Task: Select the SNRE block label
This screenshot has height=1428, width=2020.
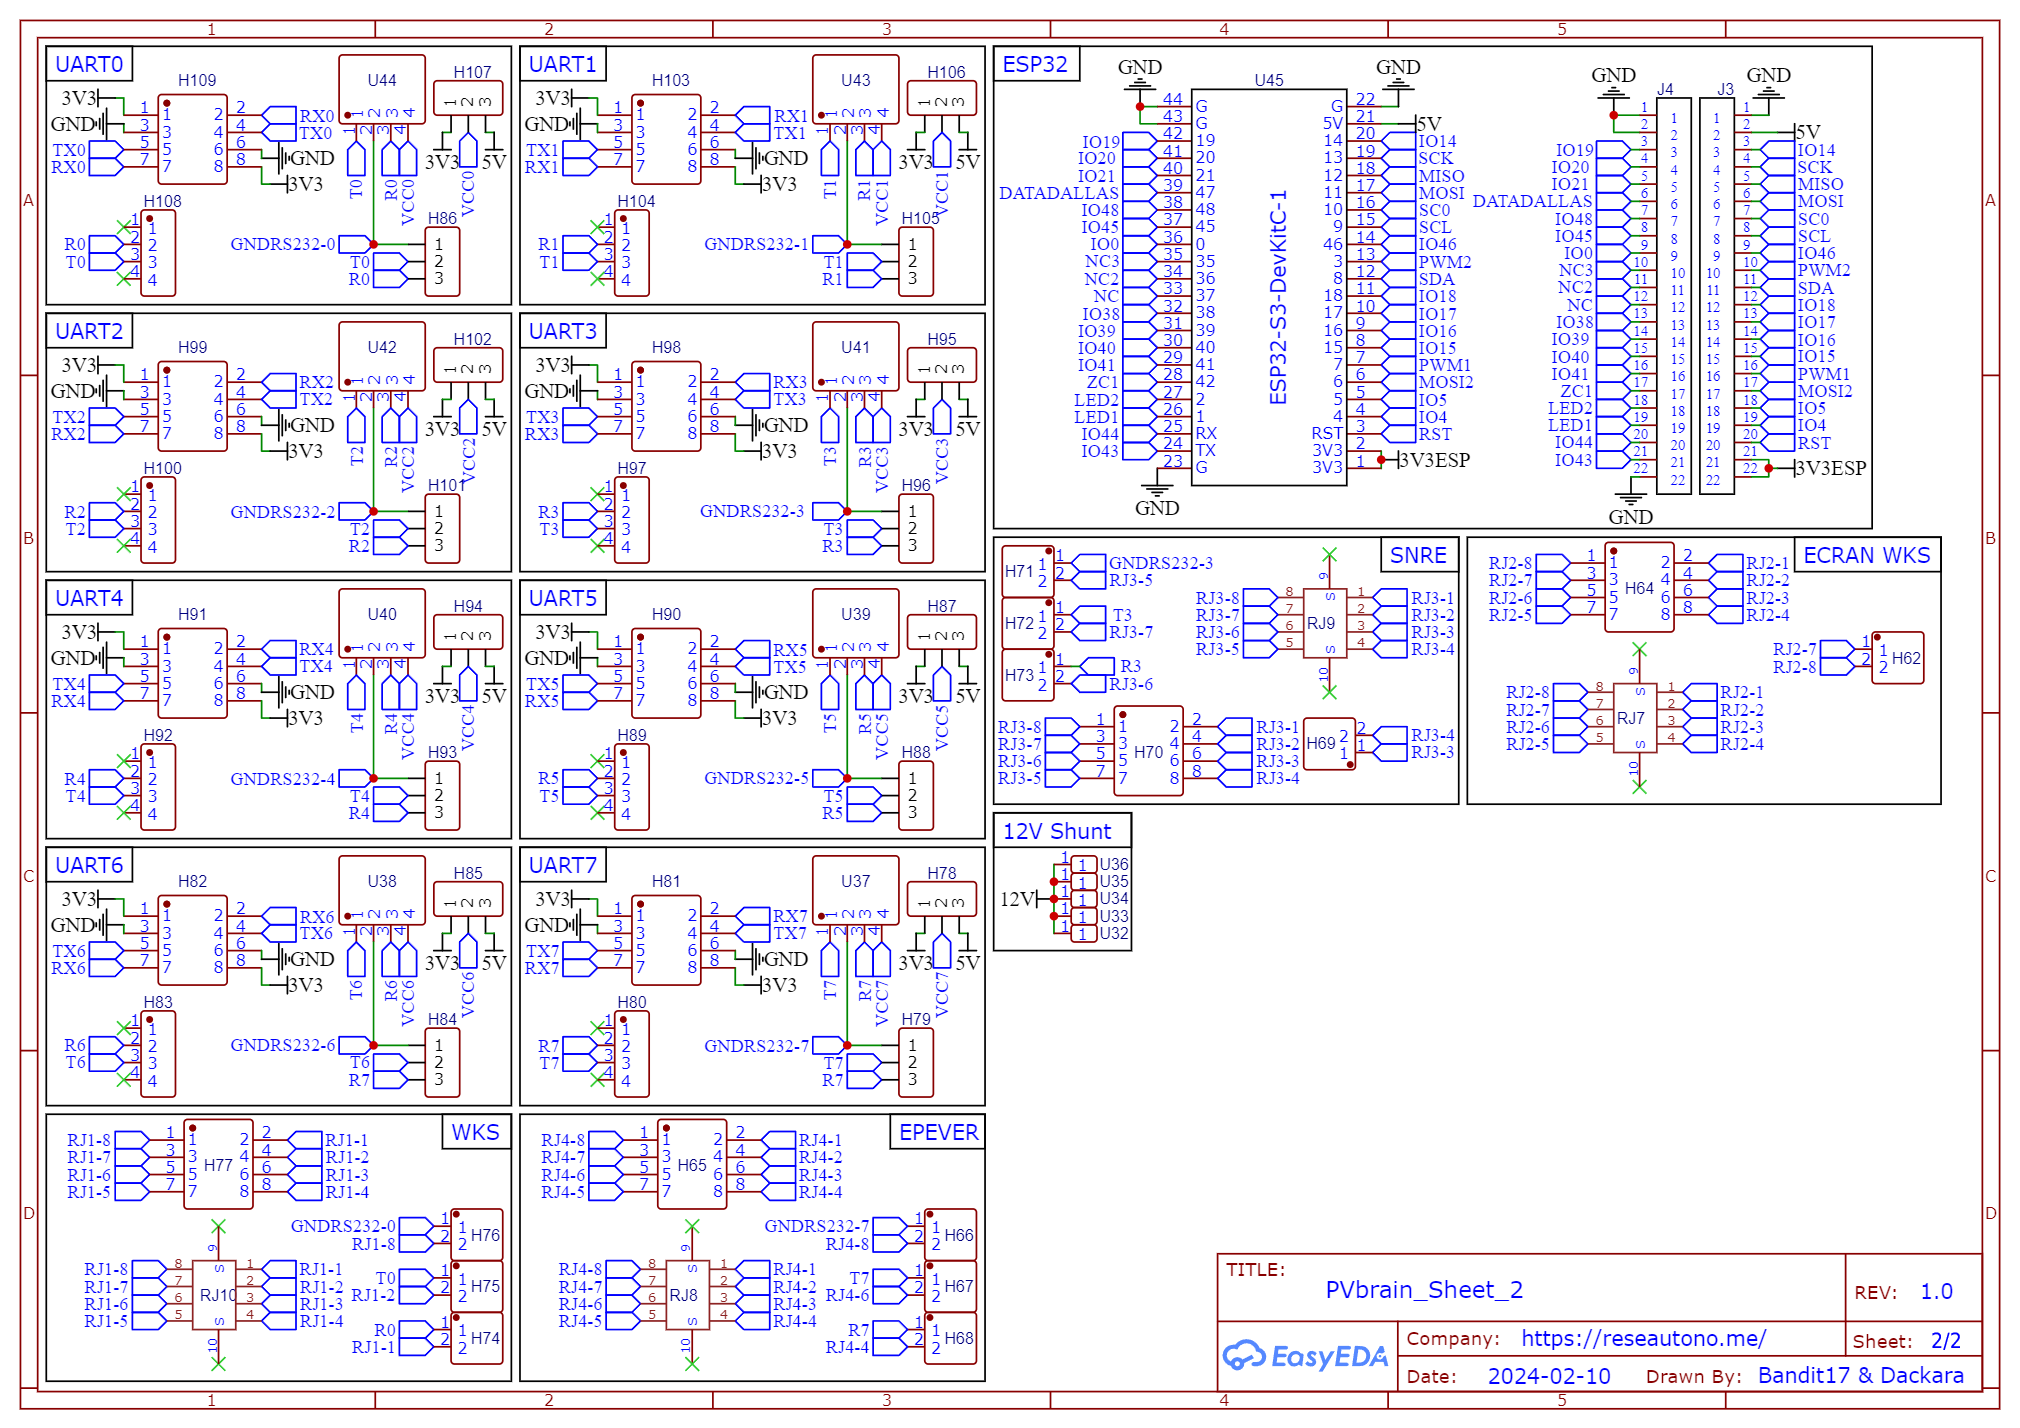Action: click(x=1418, y=555)
